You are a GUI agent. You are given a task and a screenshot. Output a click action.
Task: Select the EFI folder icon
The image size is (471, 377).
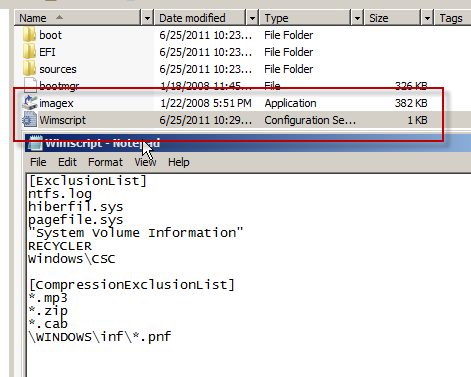click(29, 52)
